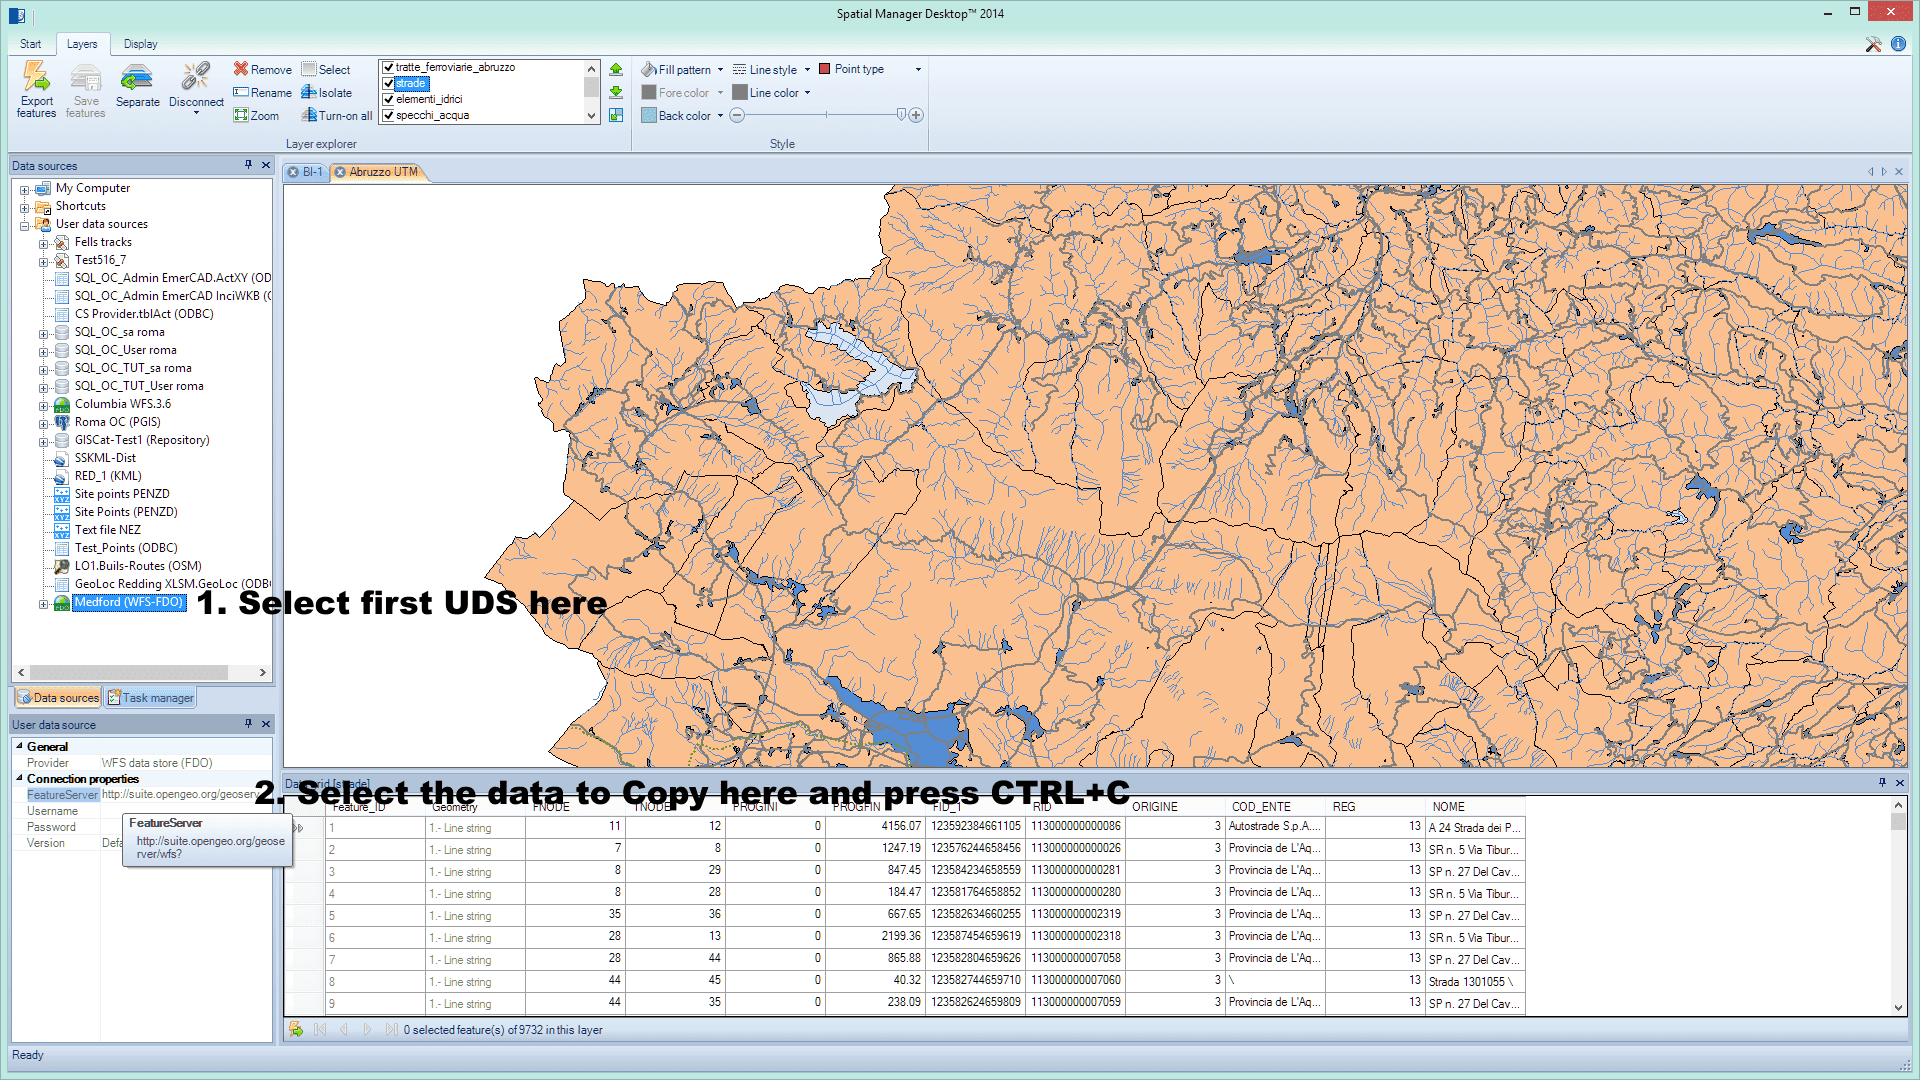Click export selected features icon in grid footer

(295, 1029)
